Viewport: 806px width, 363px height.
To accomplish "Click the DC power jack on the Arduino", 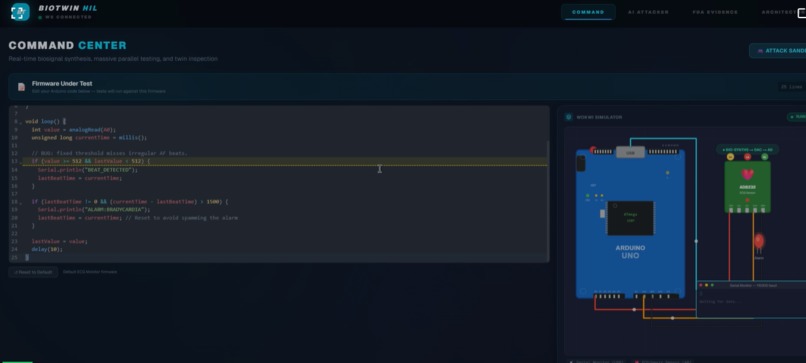I will tap(581, 164).
